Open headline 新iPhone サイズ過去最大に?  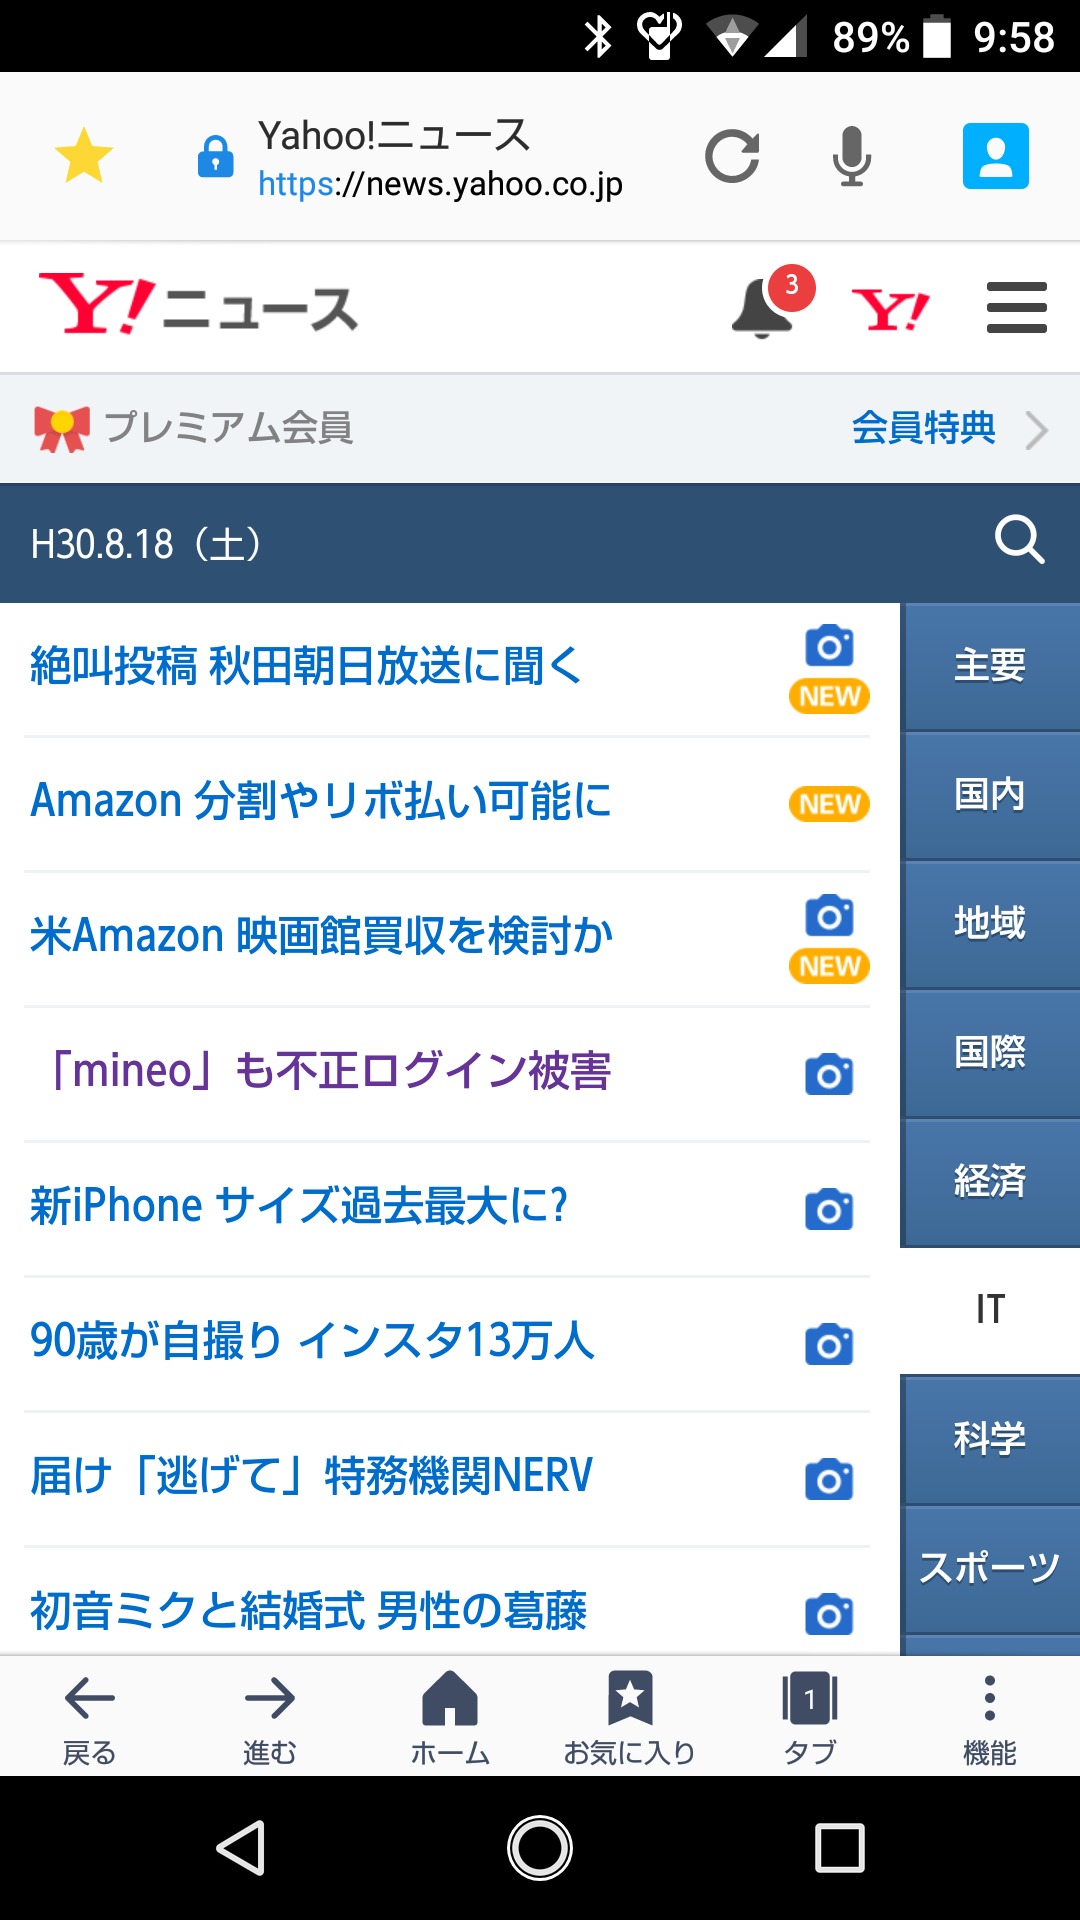pos(299,1206)
